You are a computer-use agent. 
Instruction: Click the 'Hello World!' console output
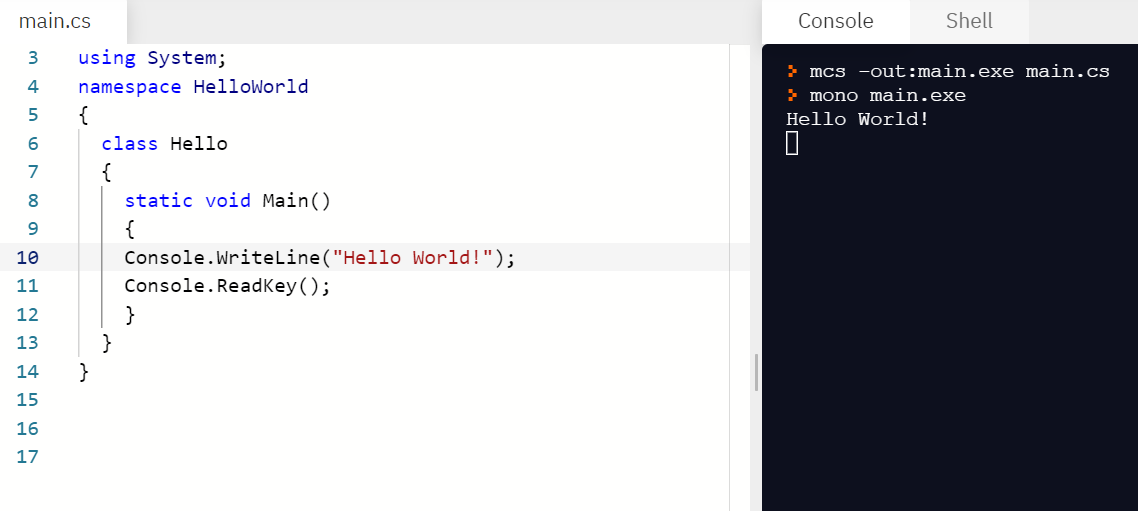click(x=857, y=119)
